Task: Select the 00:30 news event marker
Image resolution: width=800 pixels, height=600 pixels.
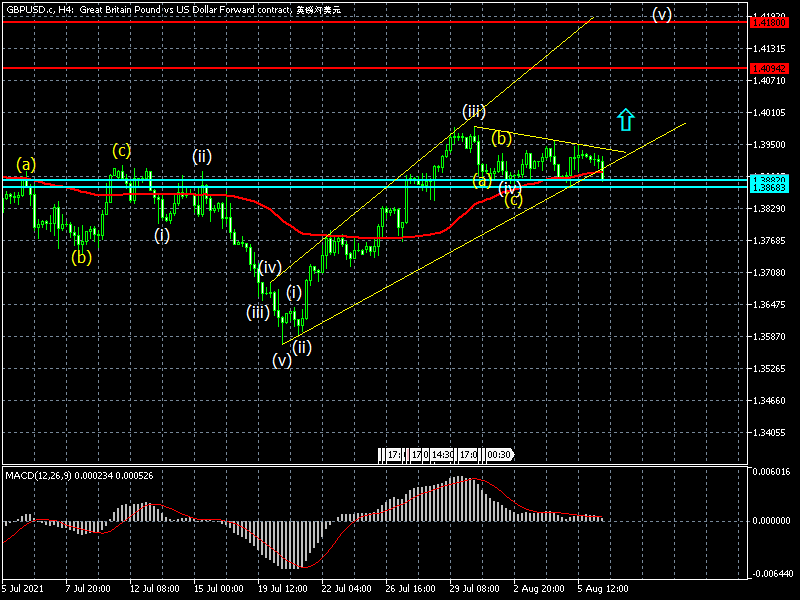Action: pos(499,454)
